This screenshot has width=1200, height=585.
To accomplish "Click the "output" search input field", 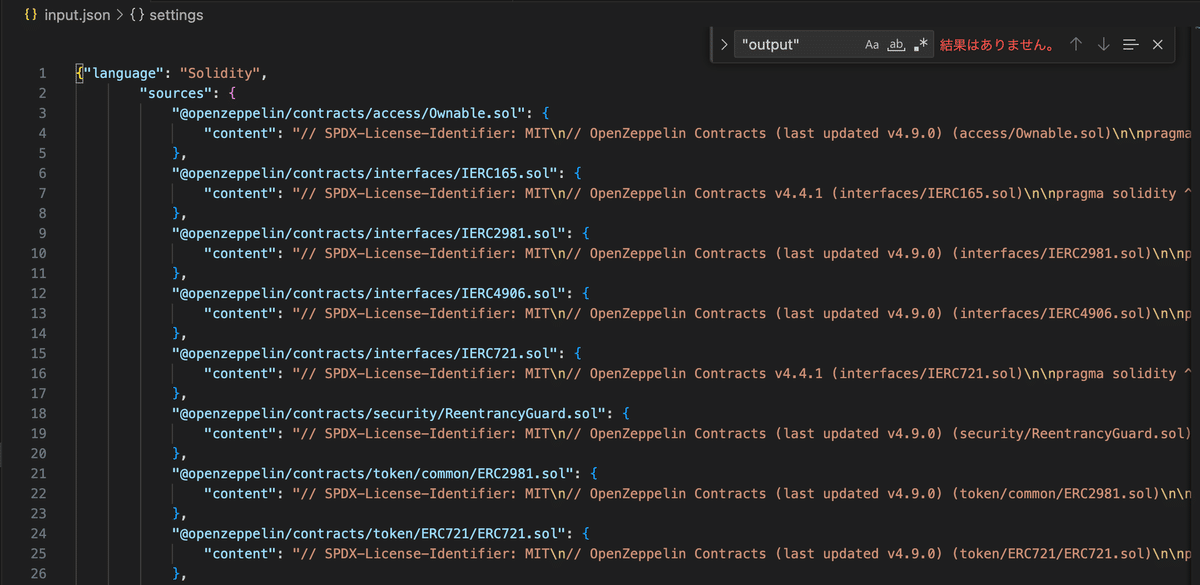I will pos(798,45).
